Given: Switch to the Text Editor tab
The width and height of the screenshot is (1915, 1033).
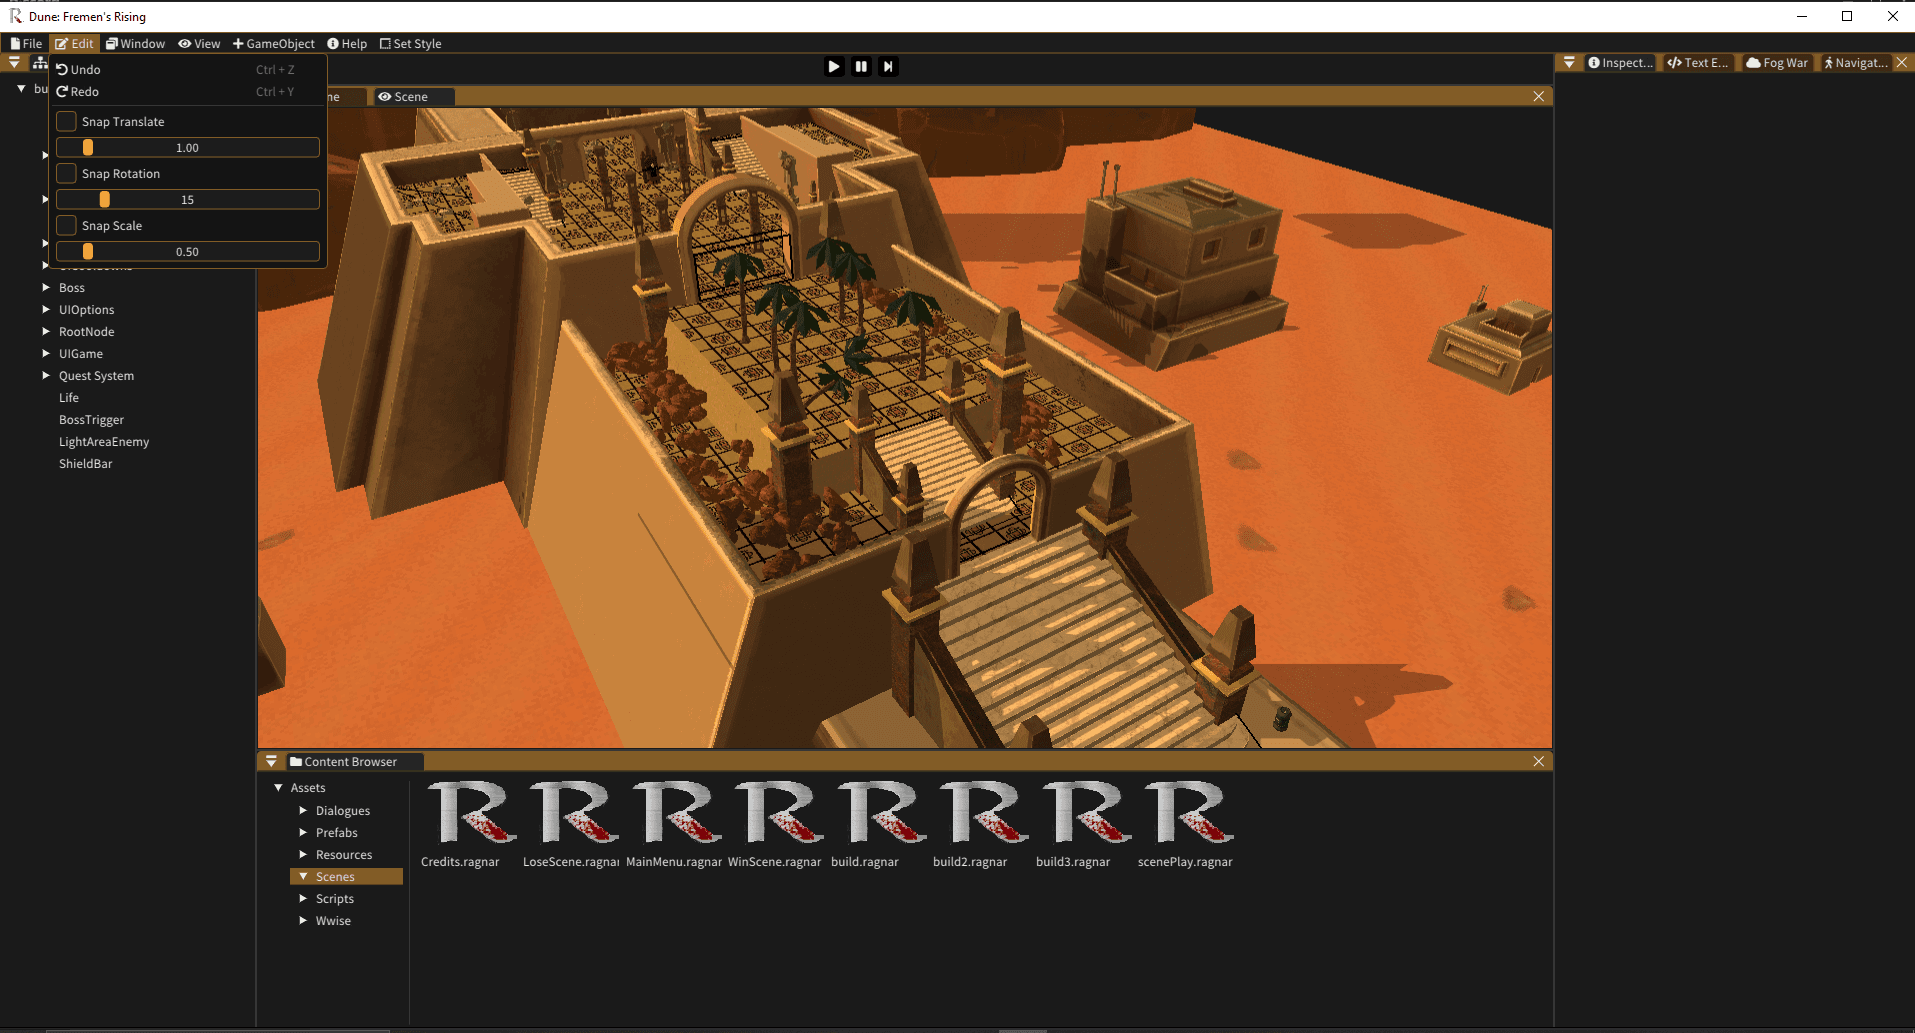Looking at the screenshot, I should pyautogui.click(x=1698, y=62).
